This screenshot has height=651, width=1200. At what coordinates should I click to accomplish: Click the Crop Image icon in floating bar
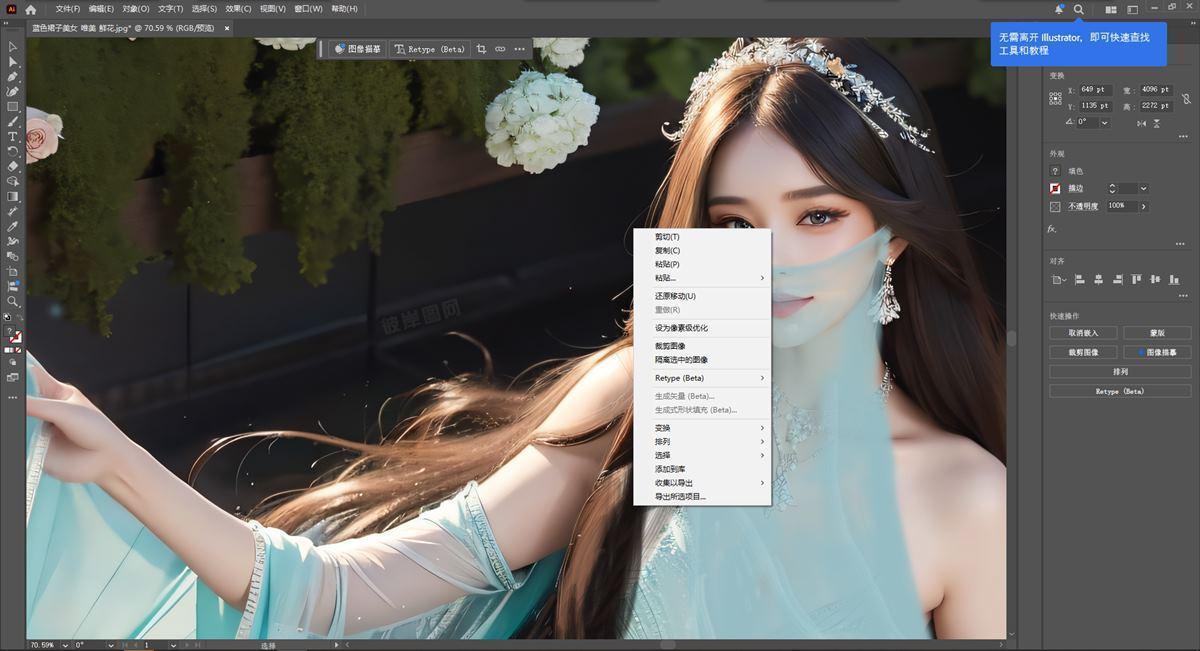pos(481,49)
